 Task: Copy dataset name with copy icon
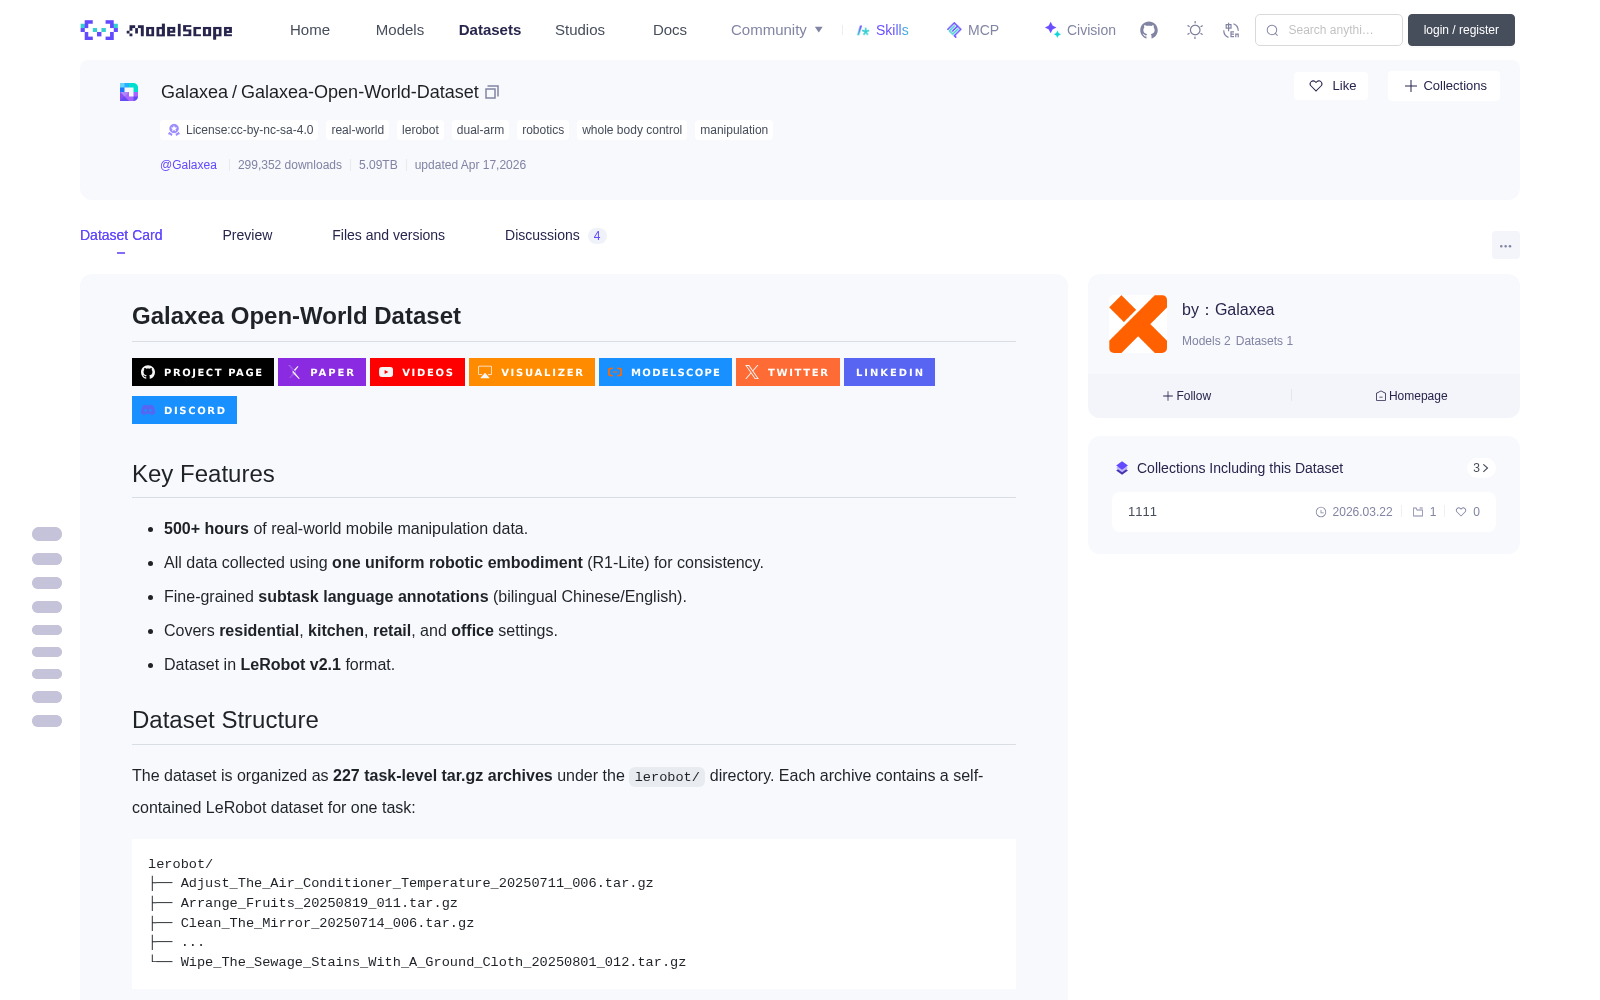[492, 92]
